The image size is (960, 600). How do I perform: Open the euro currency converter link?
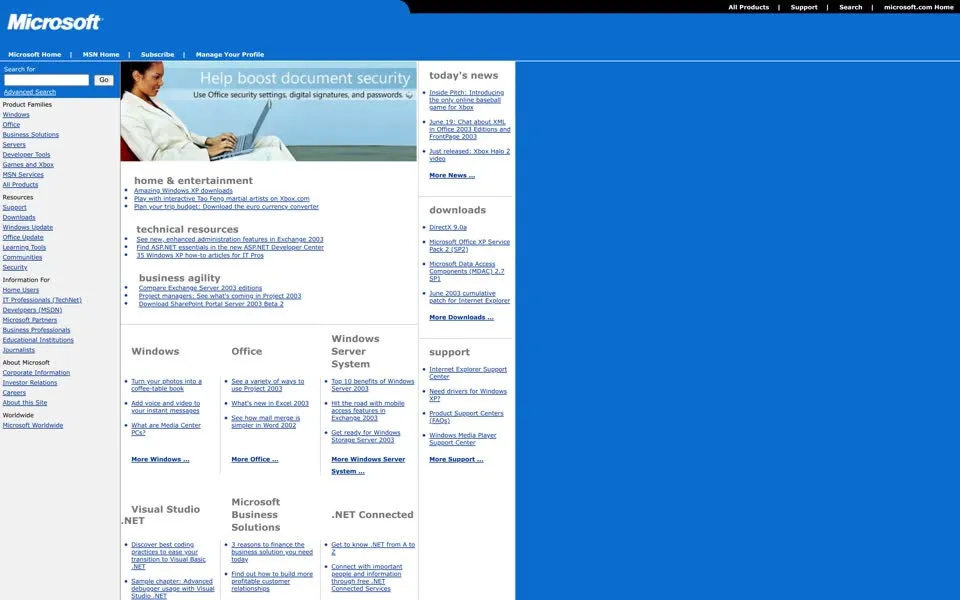226,206
